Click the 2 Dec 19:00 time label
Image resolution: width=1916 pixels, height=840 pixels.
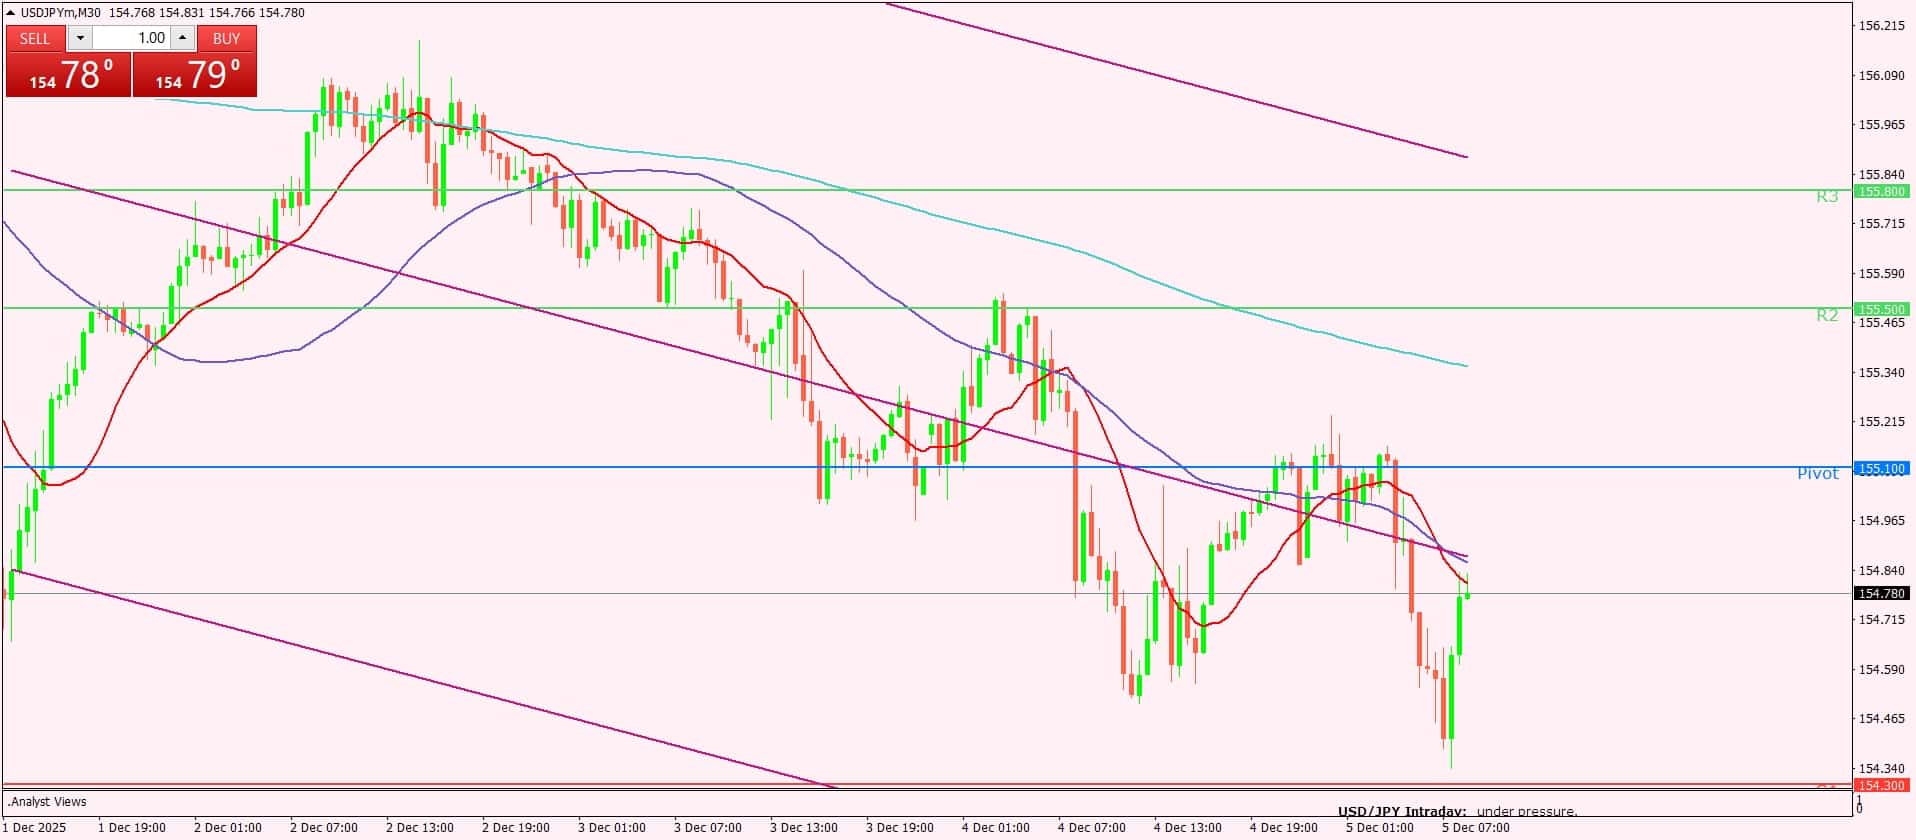(x=516, y=828)
